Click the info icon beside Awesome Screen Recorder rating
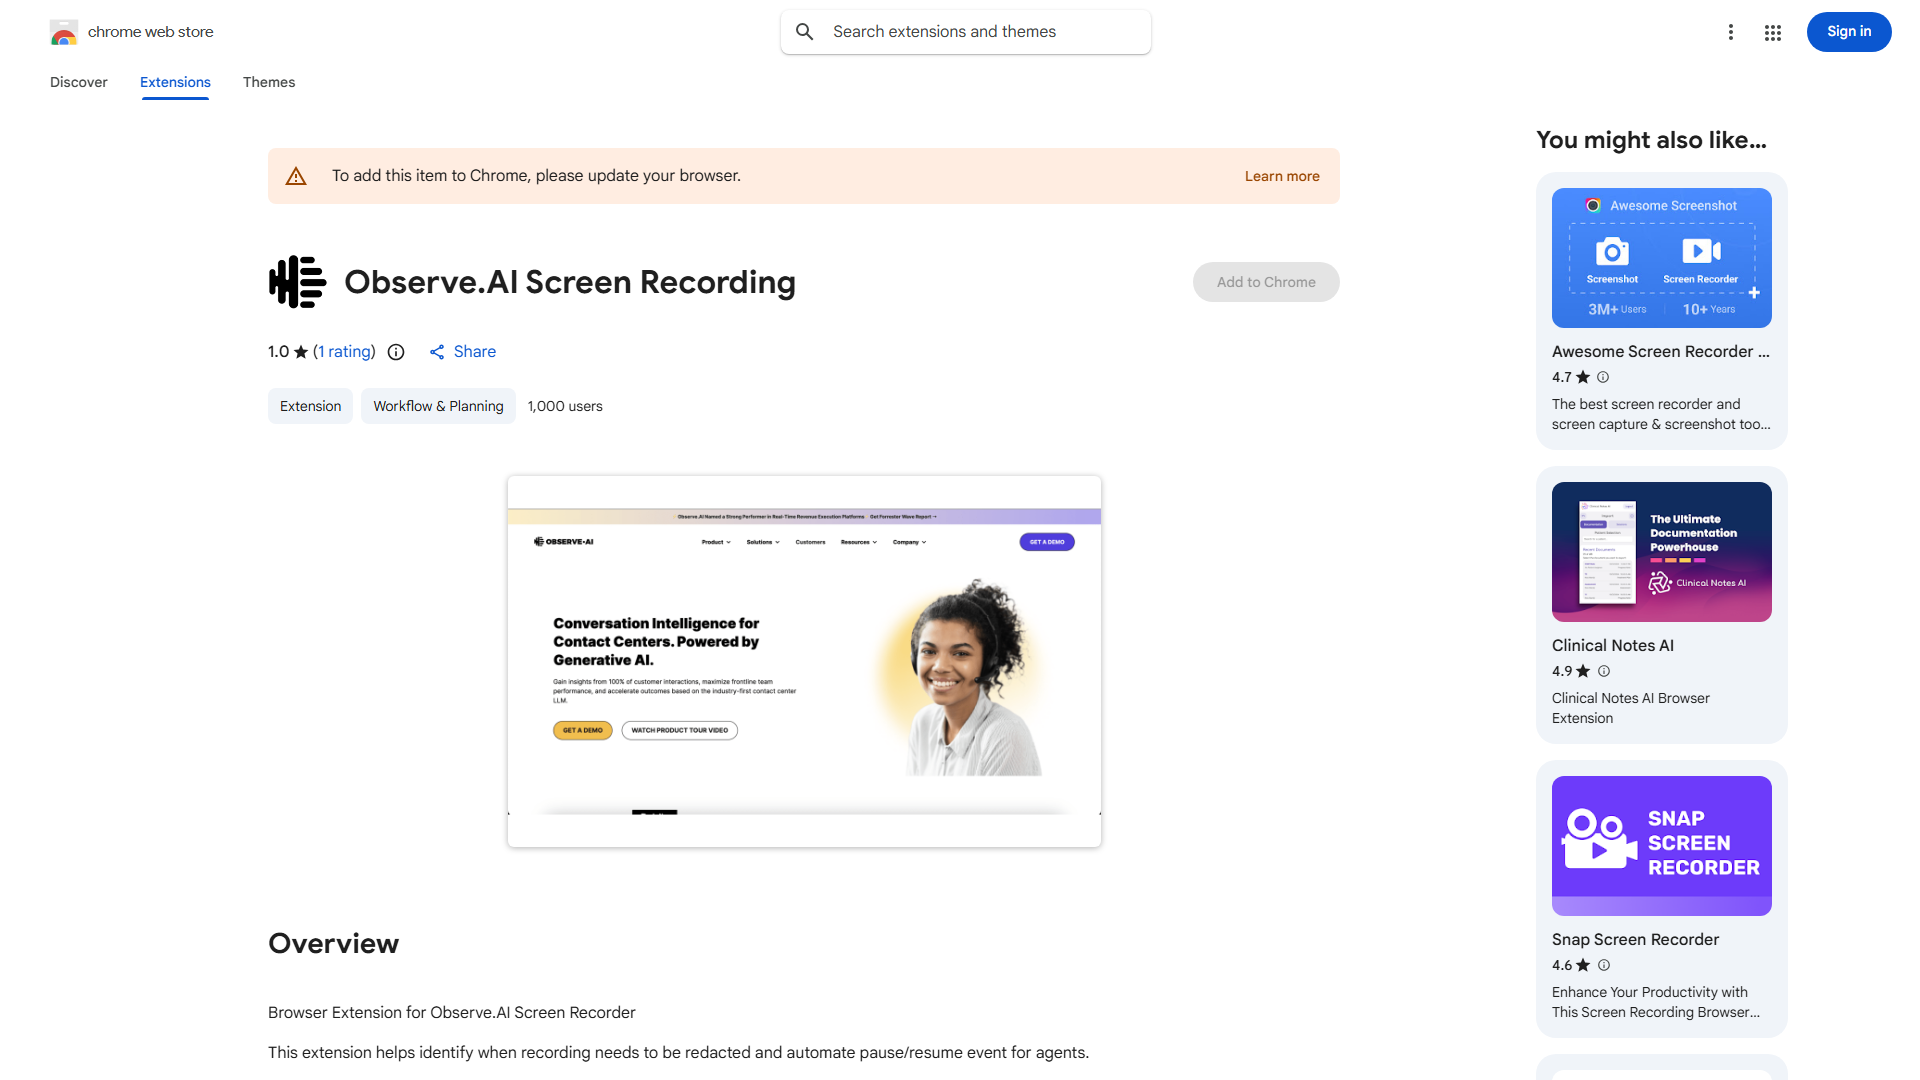Image resolution: width=1920 pixels, height=1080 pixels. (1602, 377)
